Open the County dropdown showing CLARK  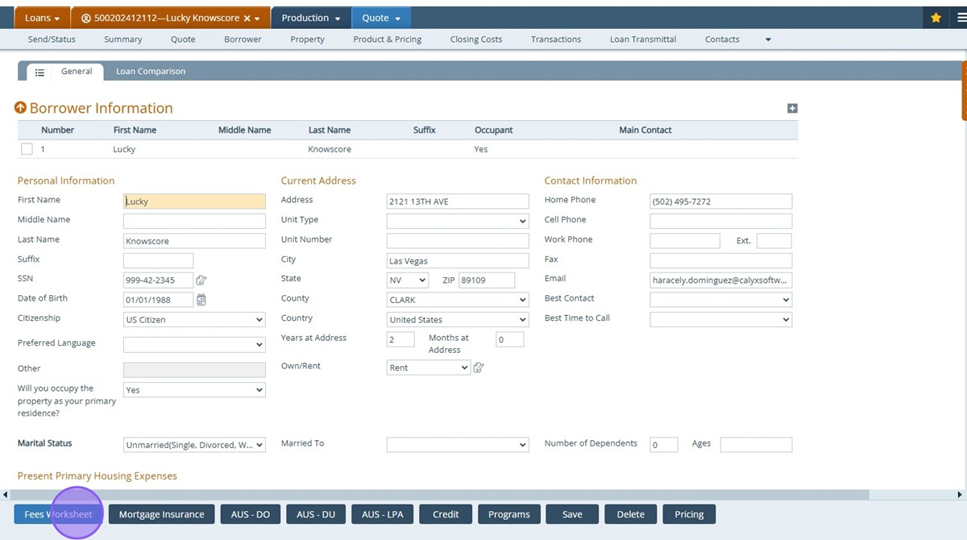[457, 300]
